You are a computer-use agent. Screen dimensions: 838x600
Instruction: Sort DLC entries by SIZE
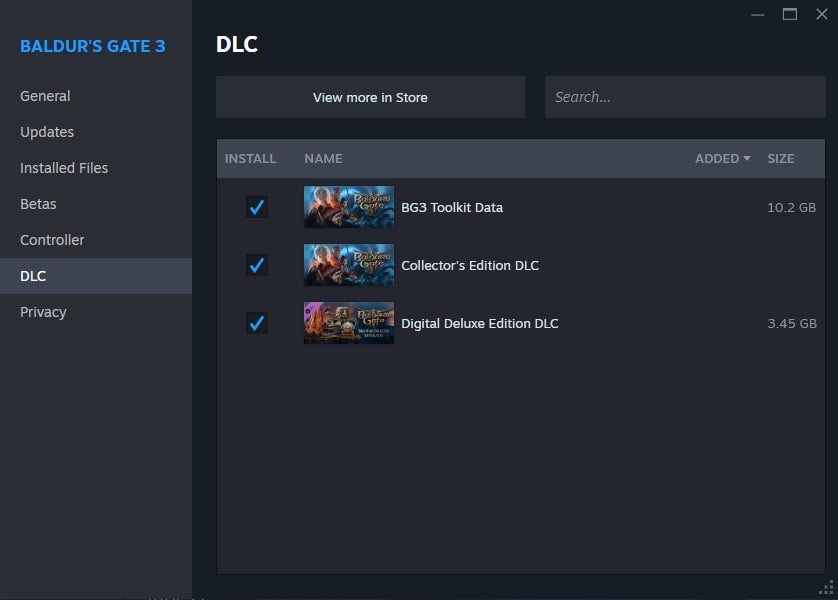tap(780, 158)
